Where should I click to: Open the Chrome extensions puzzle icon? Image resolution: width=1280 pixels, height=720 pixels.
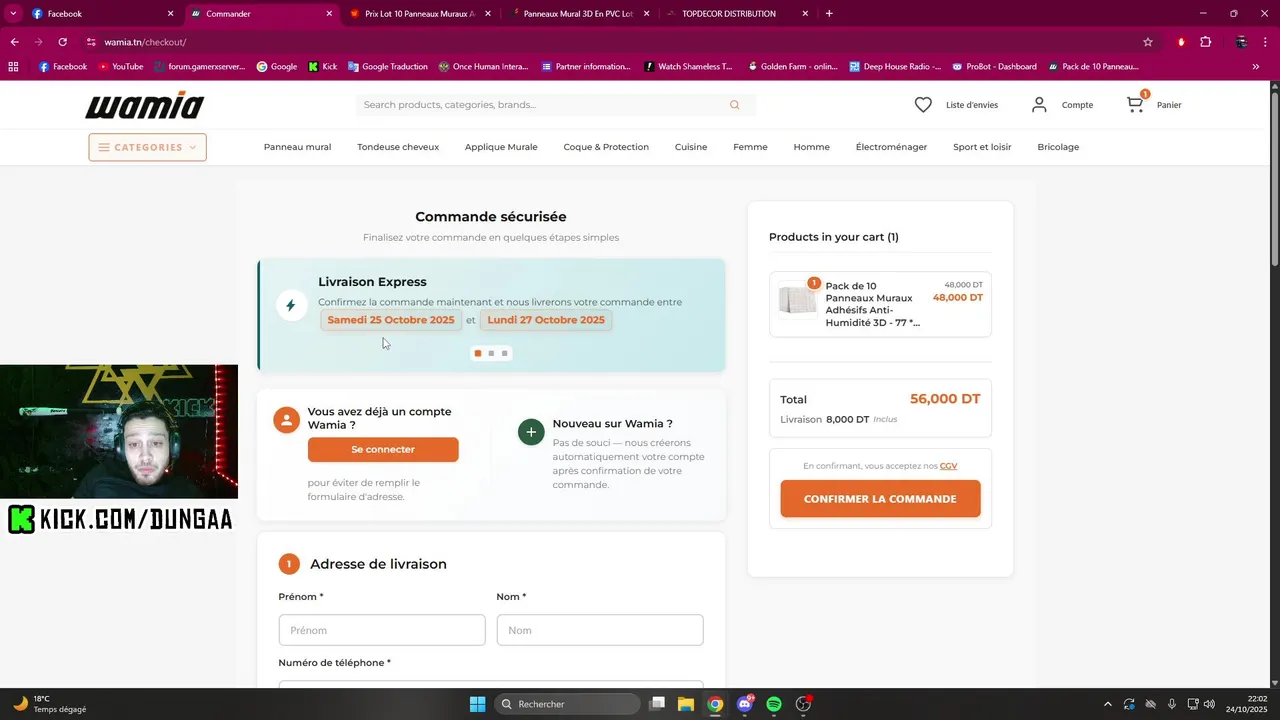point(1205,42)
